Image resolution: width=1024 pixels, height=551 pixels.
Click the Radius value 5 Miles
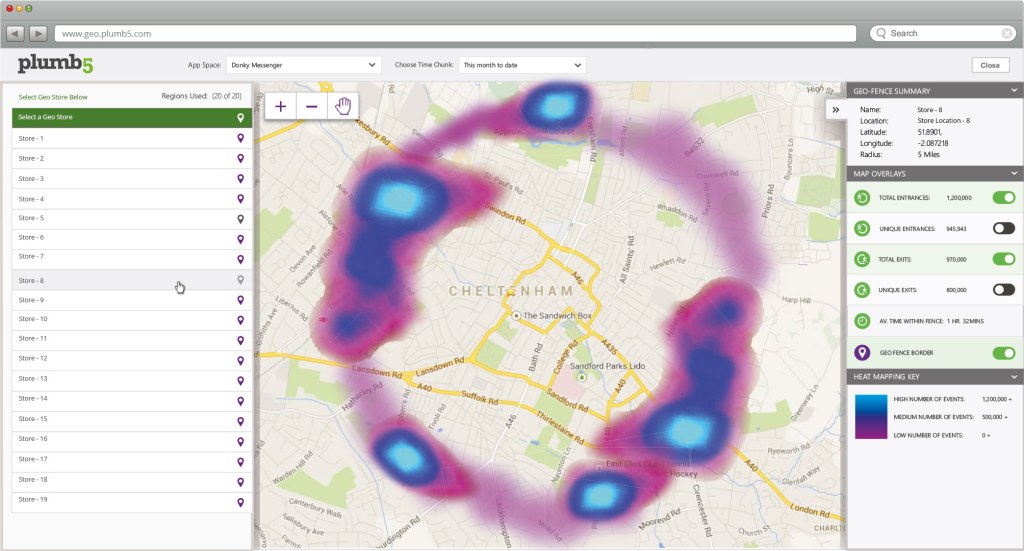coord(928,155)
